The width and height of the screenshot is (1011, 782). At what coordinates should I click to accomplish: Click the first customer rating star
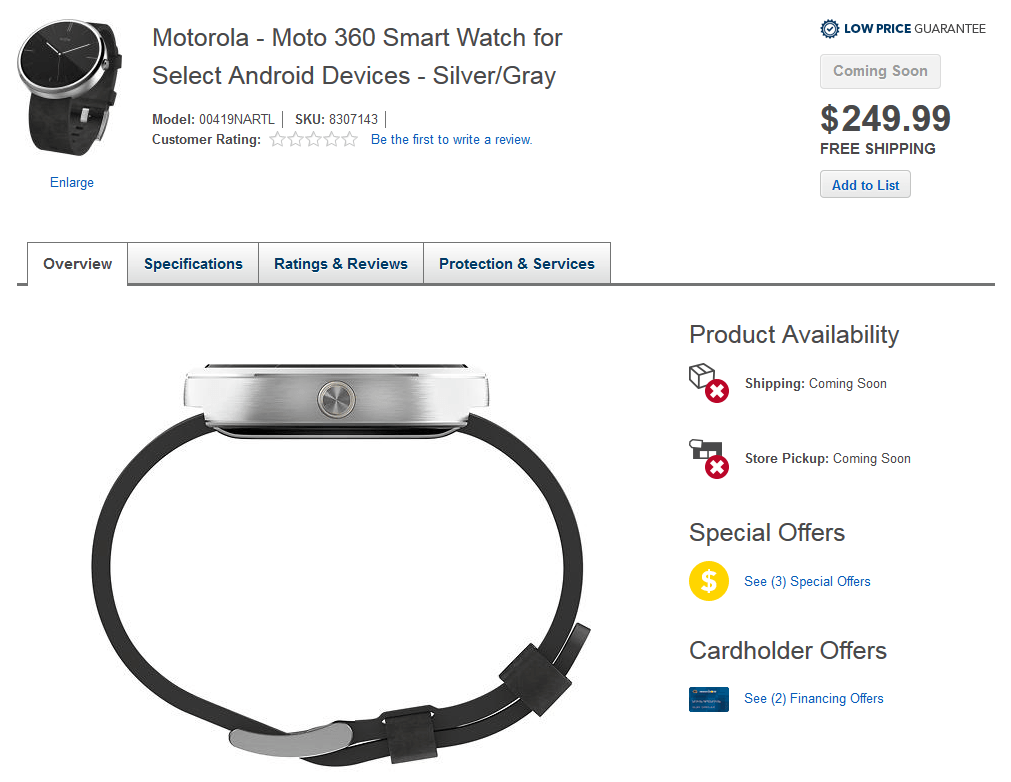[x=277, y=139]
